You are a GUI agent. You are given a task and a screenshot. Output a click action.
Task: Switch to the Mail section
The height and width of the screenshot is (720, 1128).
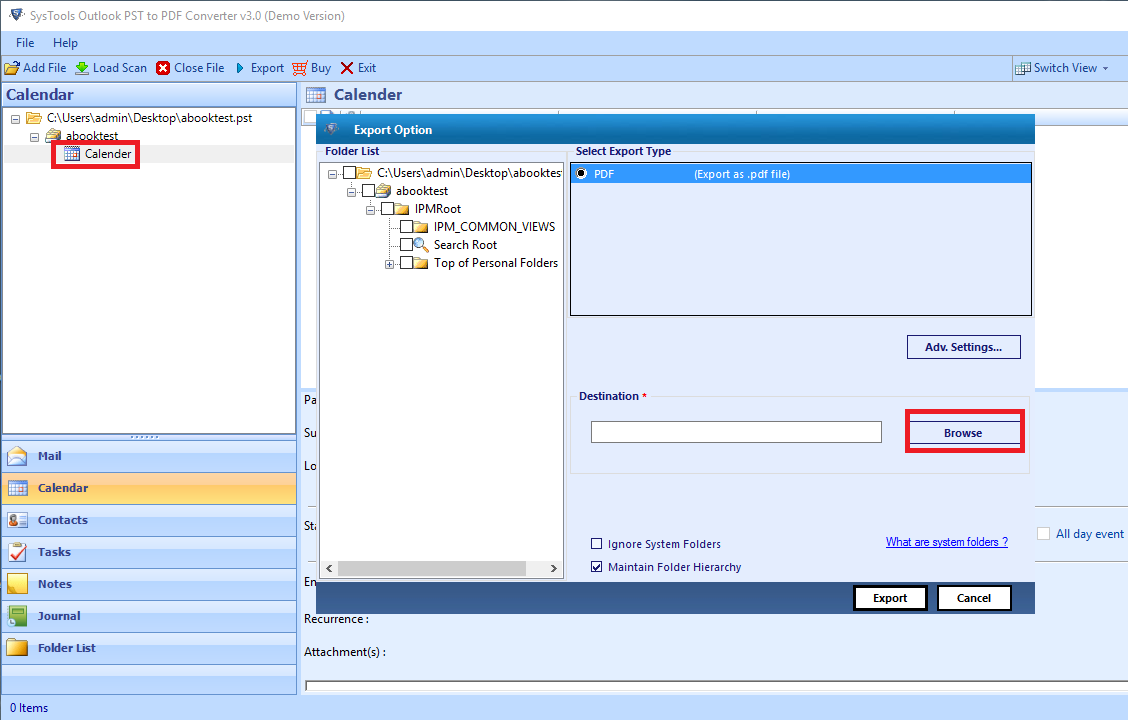click(149, 456)
